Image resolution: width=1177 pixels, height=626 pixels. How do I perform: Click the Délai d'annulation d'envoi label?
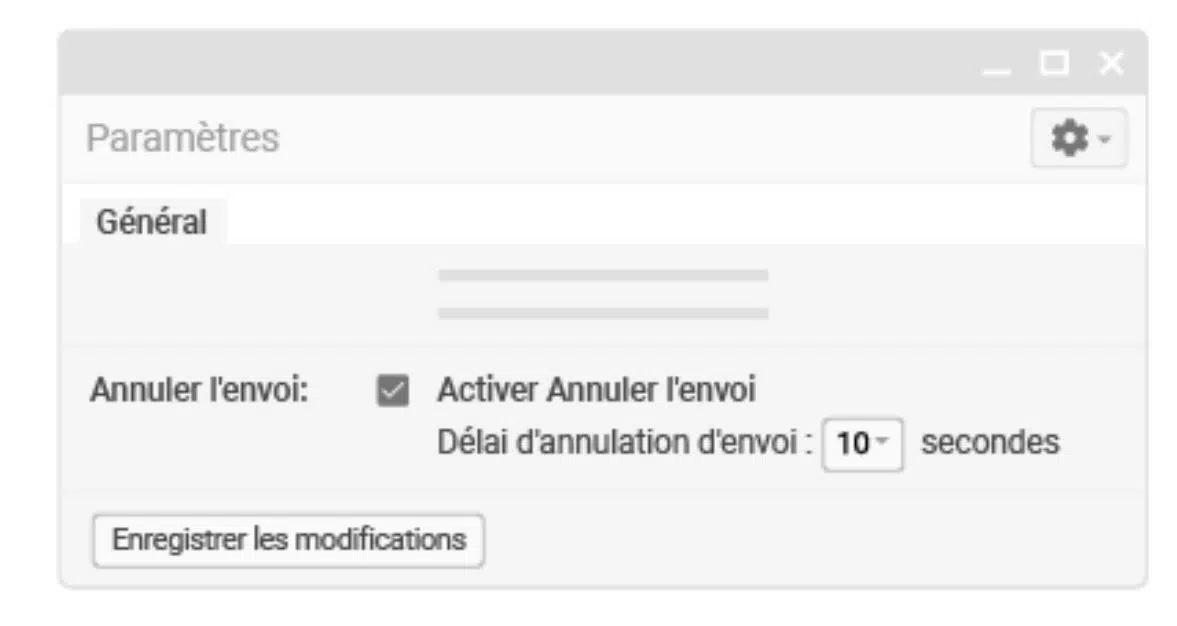(625, 442)
